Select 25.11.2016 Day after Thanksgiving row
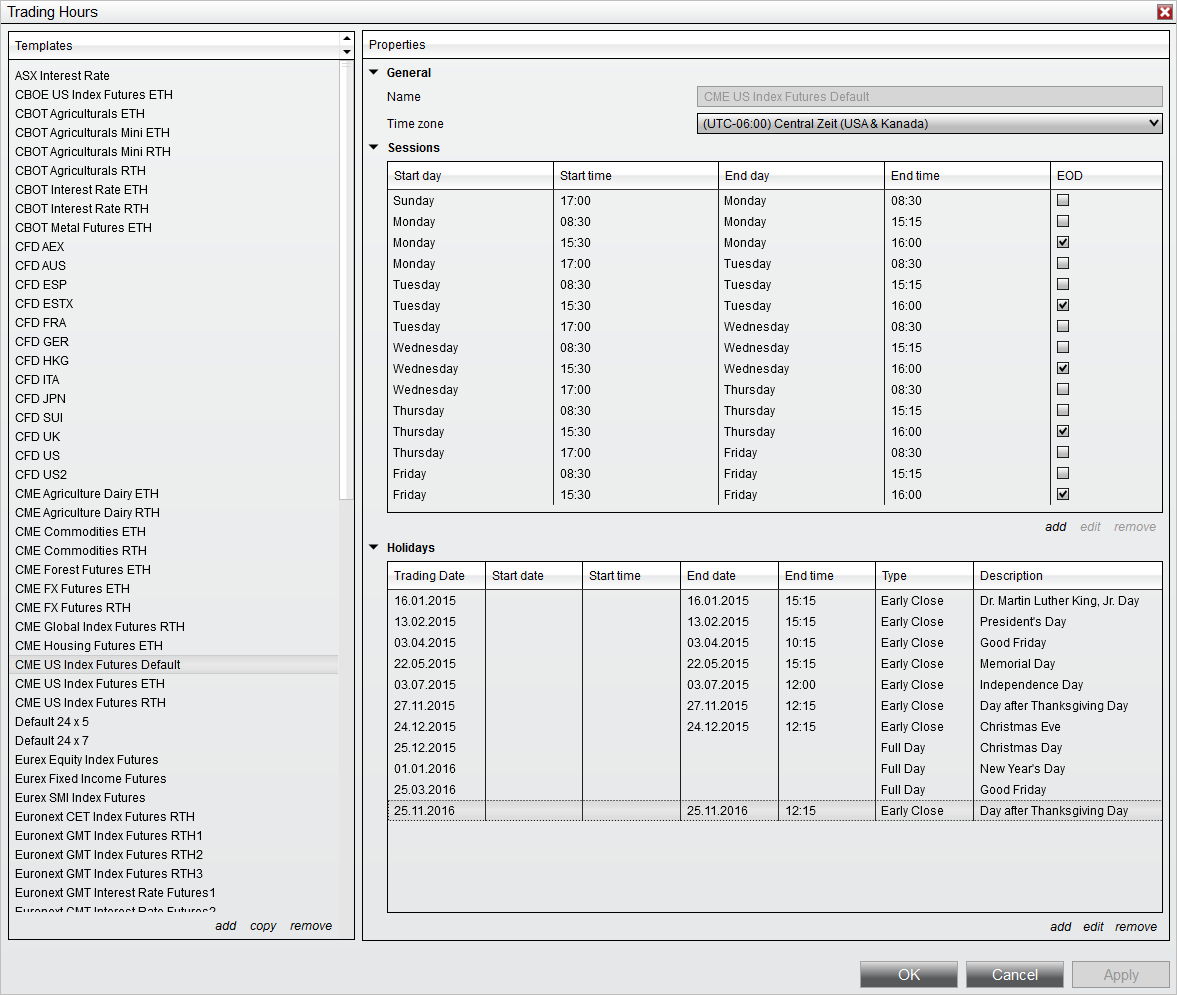Screen dimensions: 1177x995 point(775,810)
